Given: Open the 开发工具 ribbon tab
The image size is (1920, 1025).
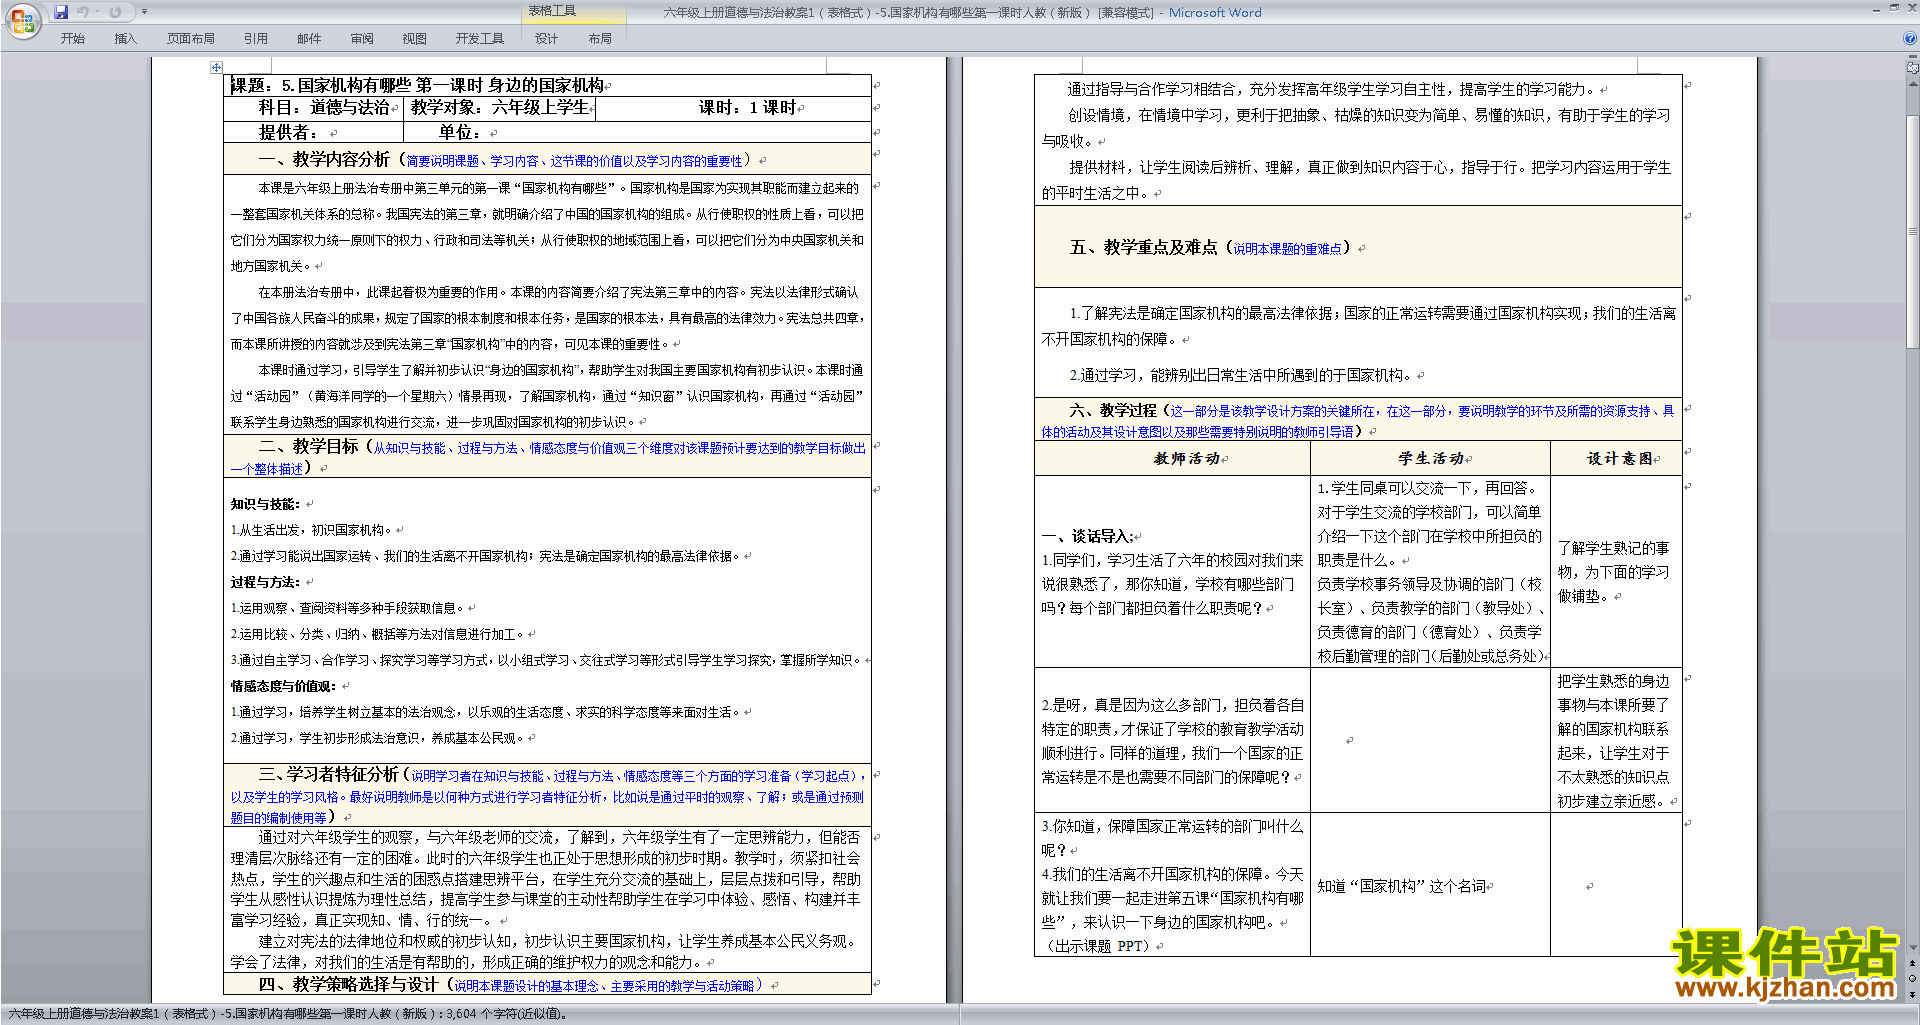Looking at the screenshot, I should pyautogui.click(x=480, y=39).
